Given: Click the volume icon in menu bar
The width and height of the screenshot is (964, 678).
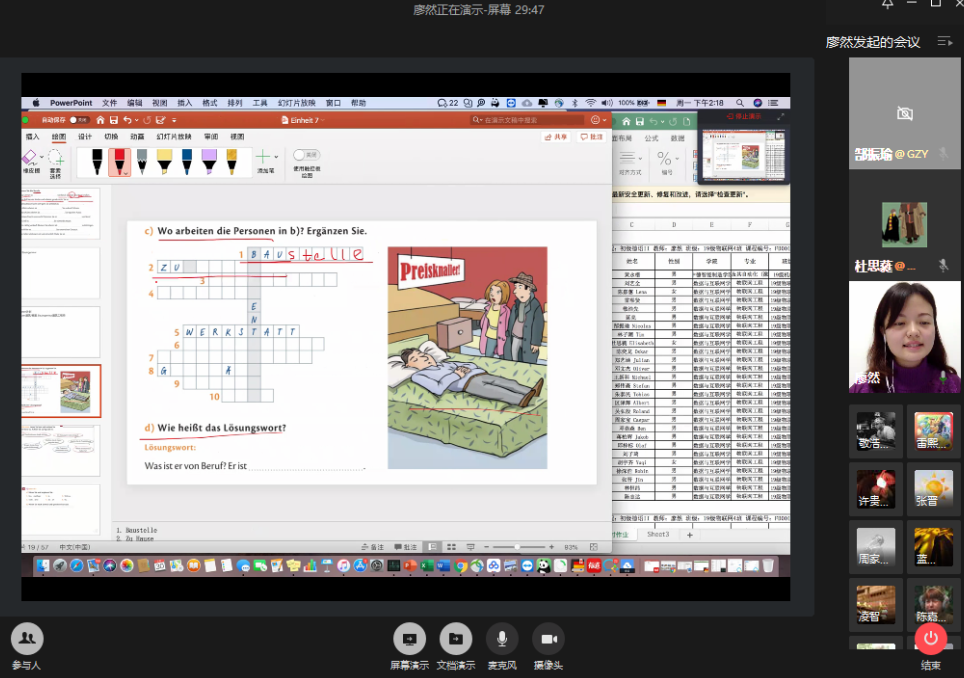Looking at the screenshot, I should coord(607,103).
